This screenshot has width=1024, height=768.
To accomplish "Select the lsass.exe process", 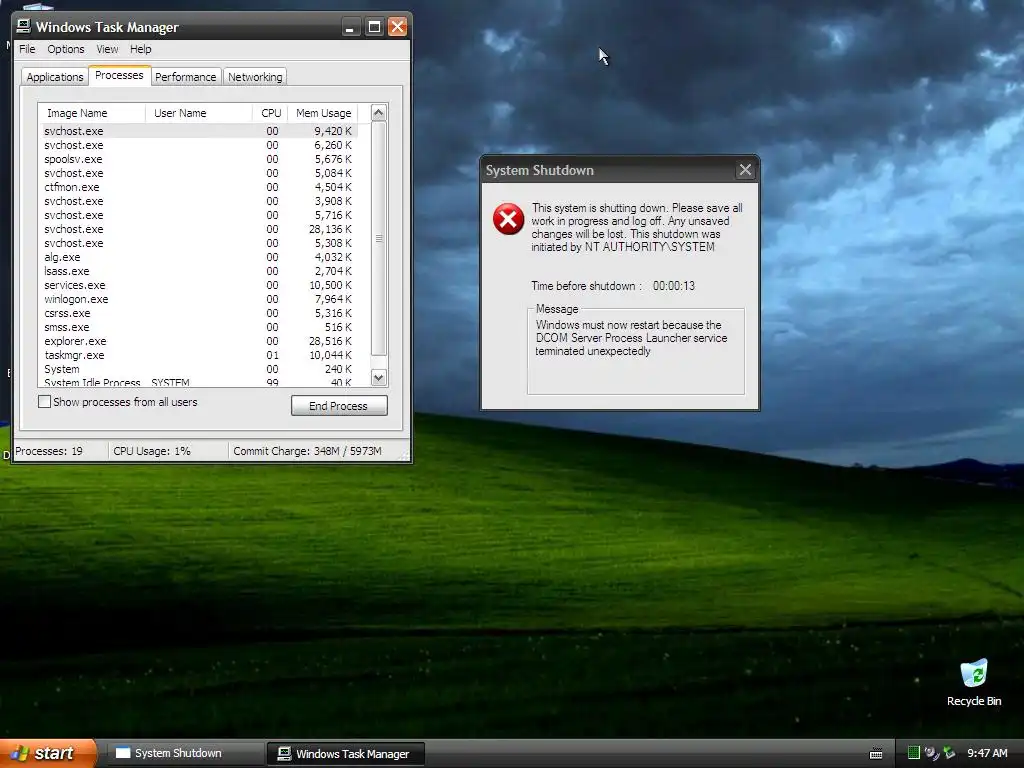I will point(198,271).
